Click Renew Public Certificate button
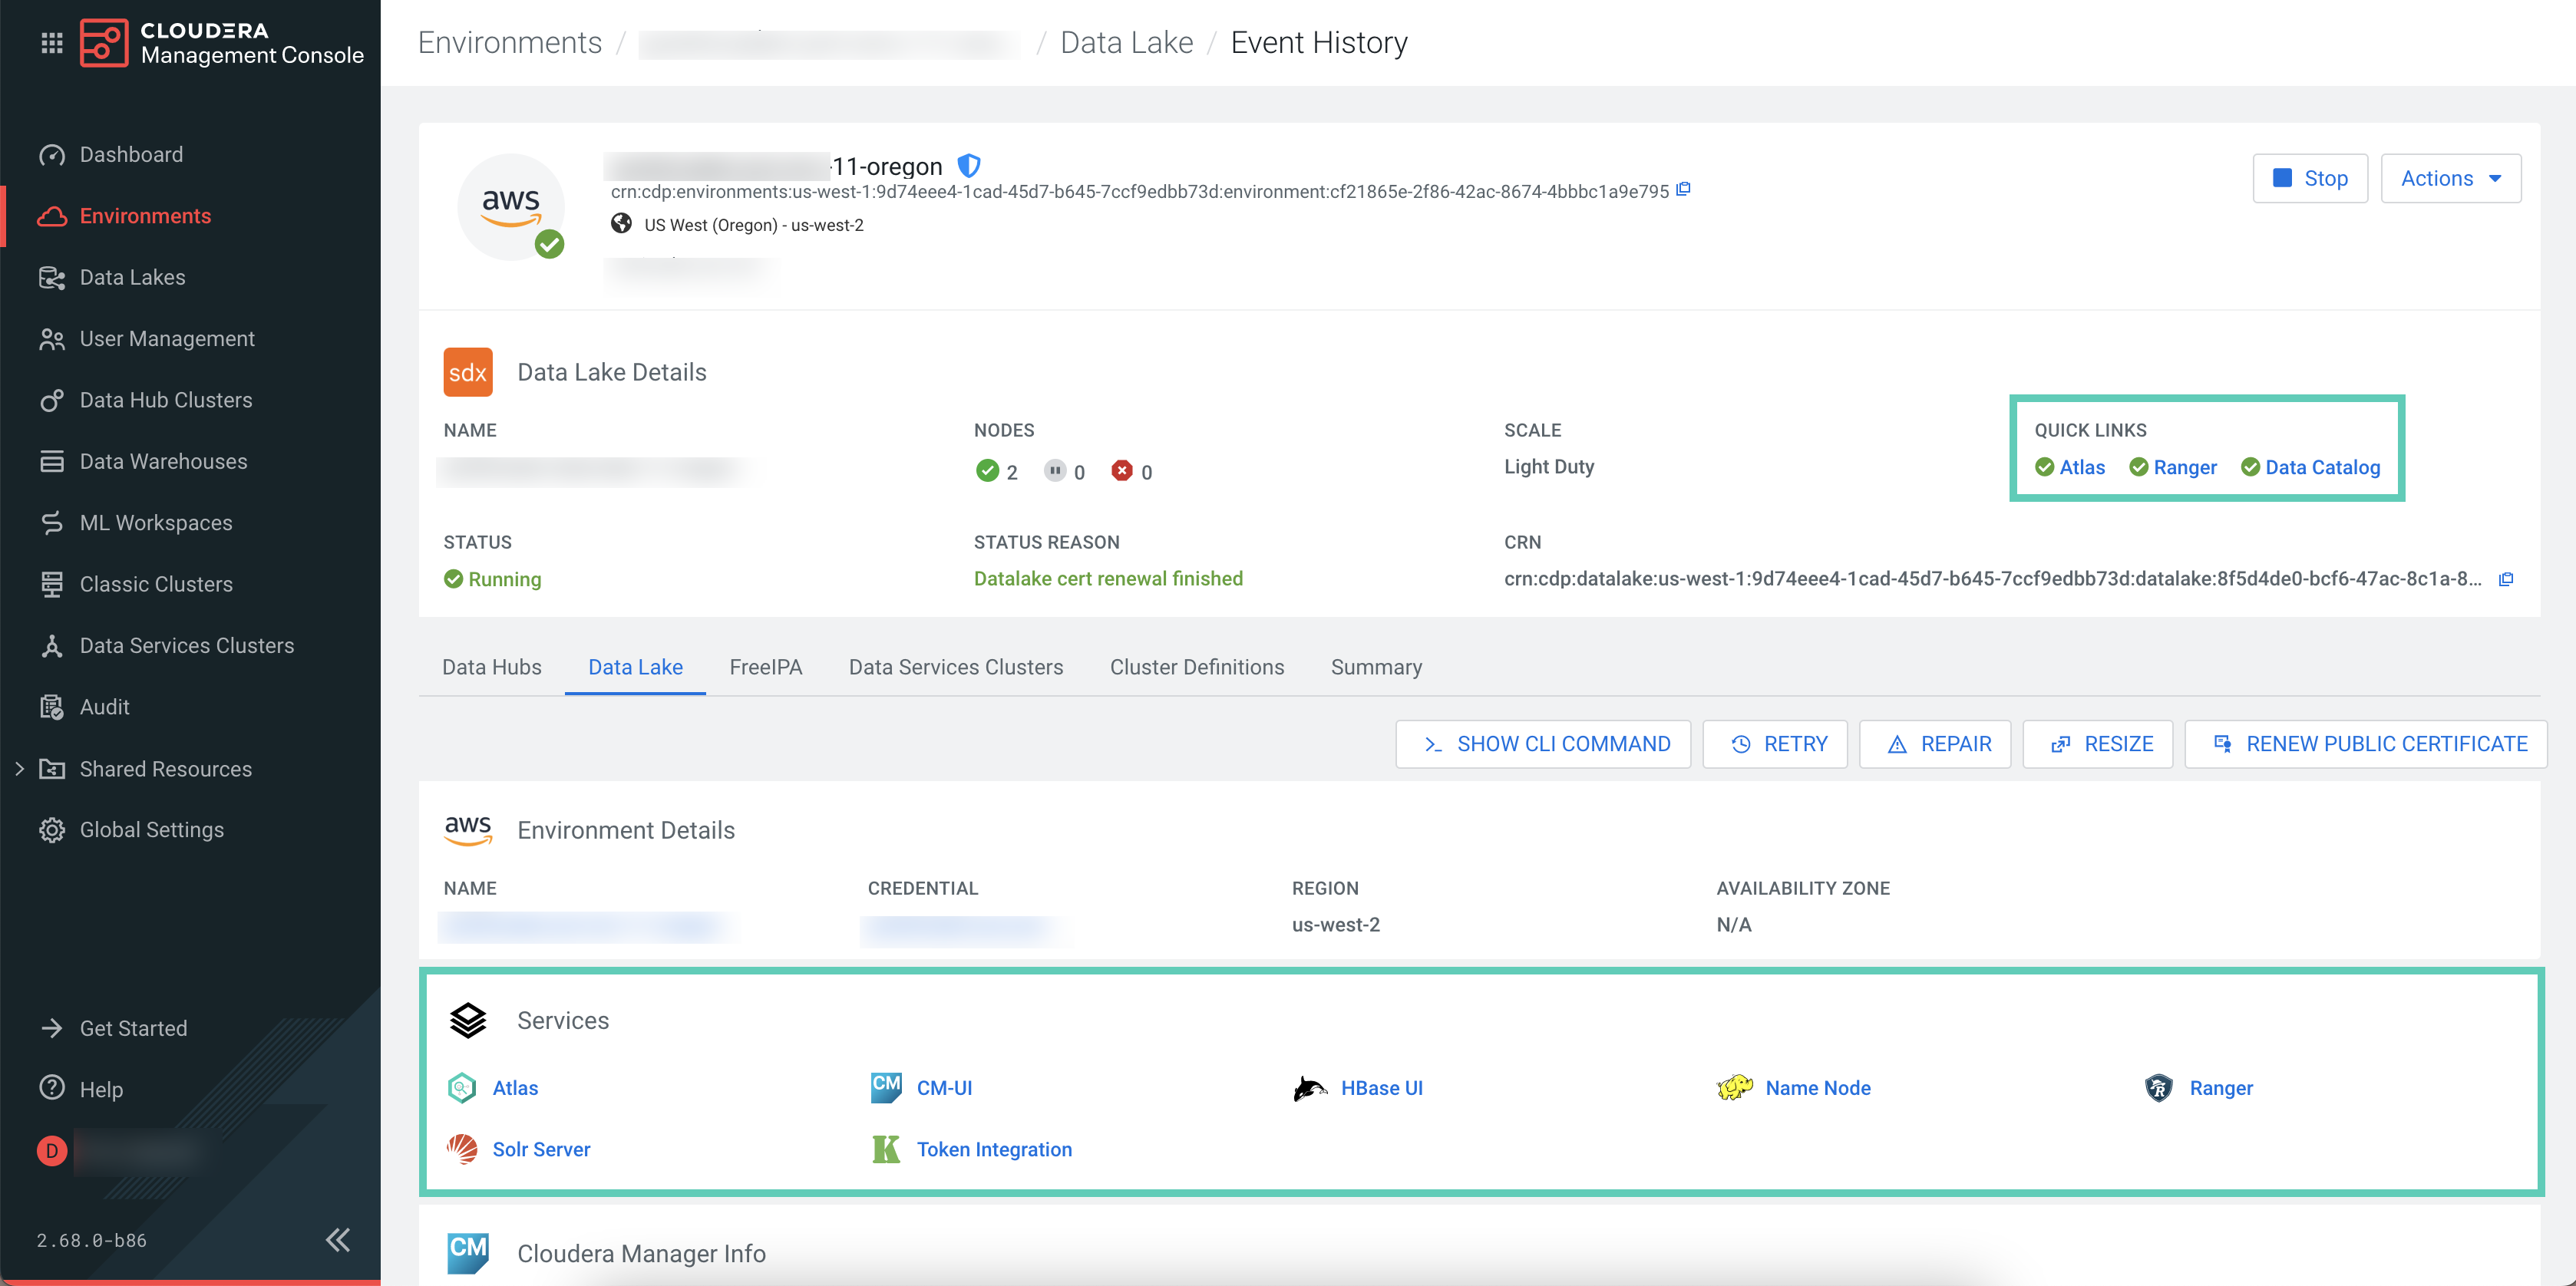This screenshot has height=1286, width=2576. coord(2366,744)
